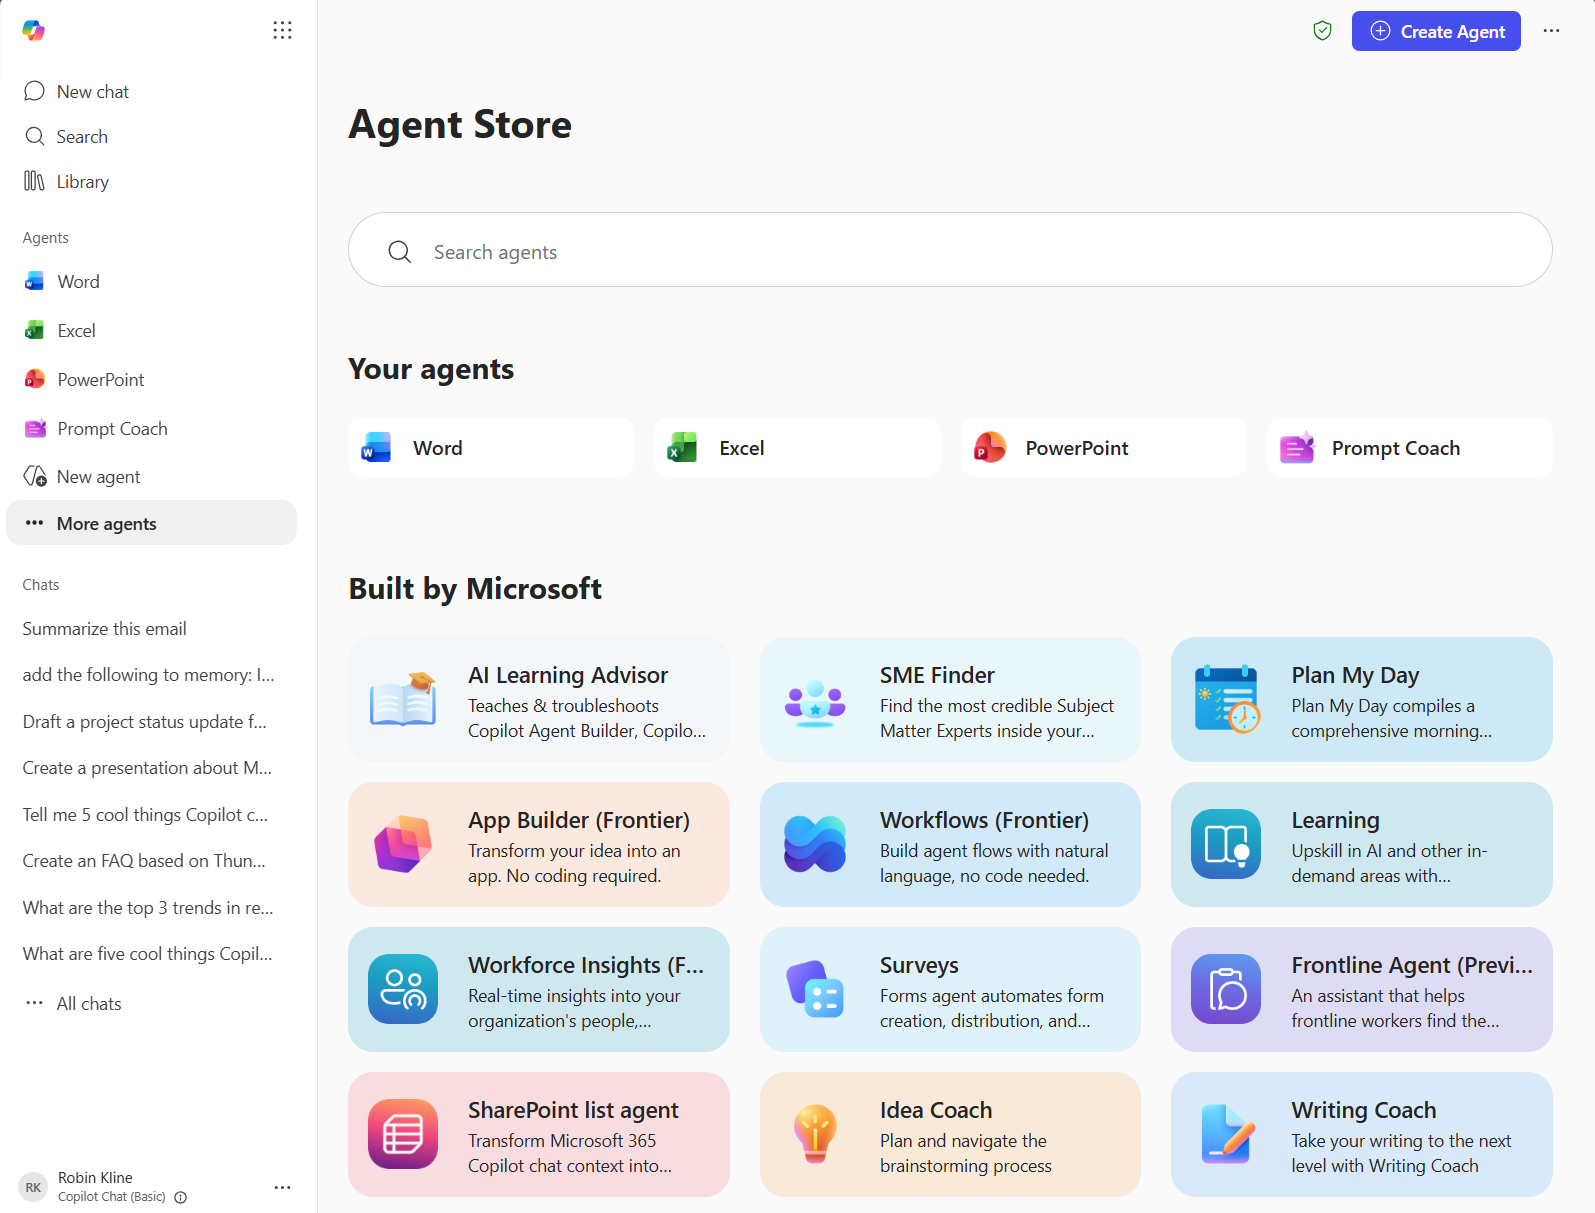The image size is (1595, 1213).
Task: Click the Plan My Day calendar icon
Action: pyautogui.click(x=1227, y=699)
